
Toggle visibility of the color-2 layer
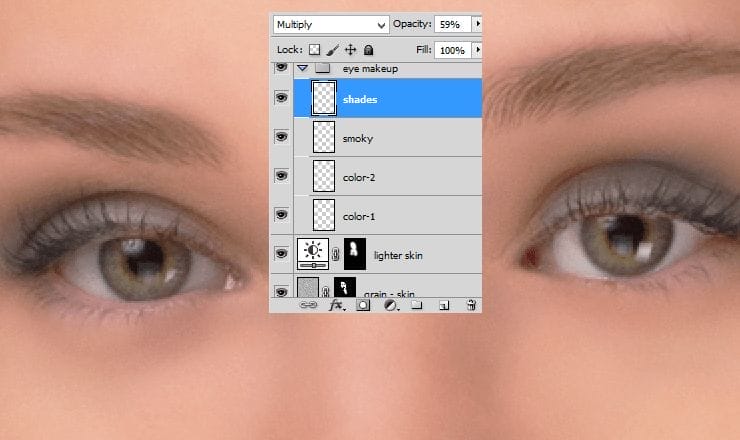[281, 176]
